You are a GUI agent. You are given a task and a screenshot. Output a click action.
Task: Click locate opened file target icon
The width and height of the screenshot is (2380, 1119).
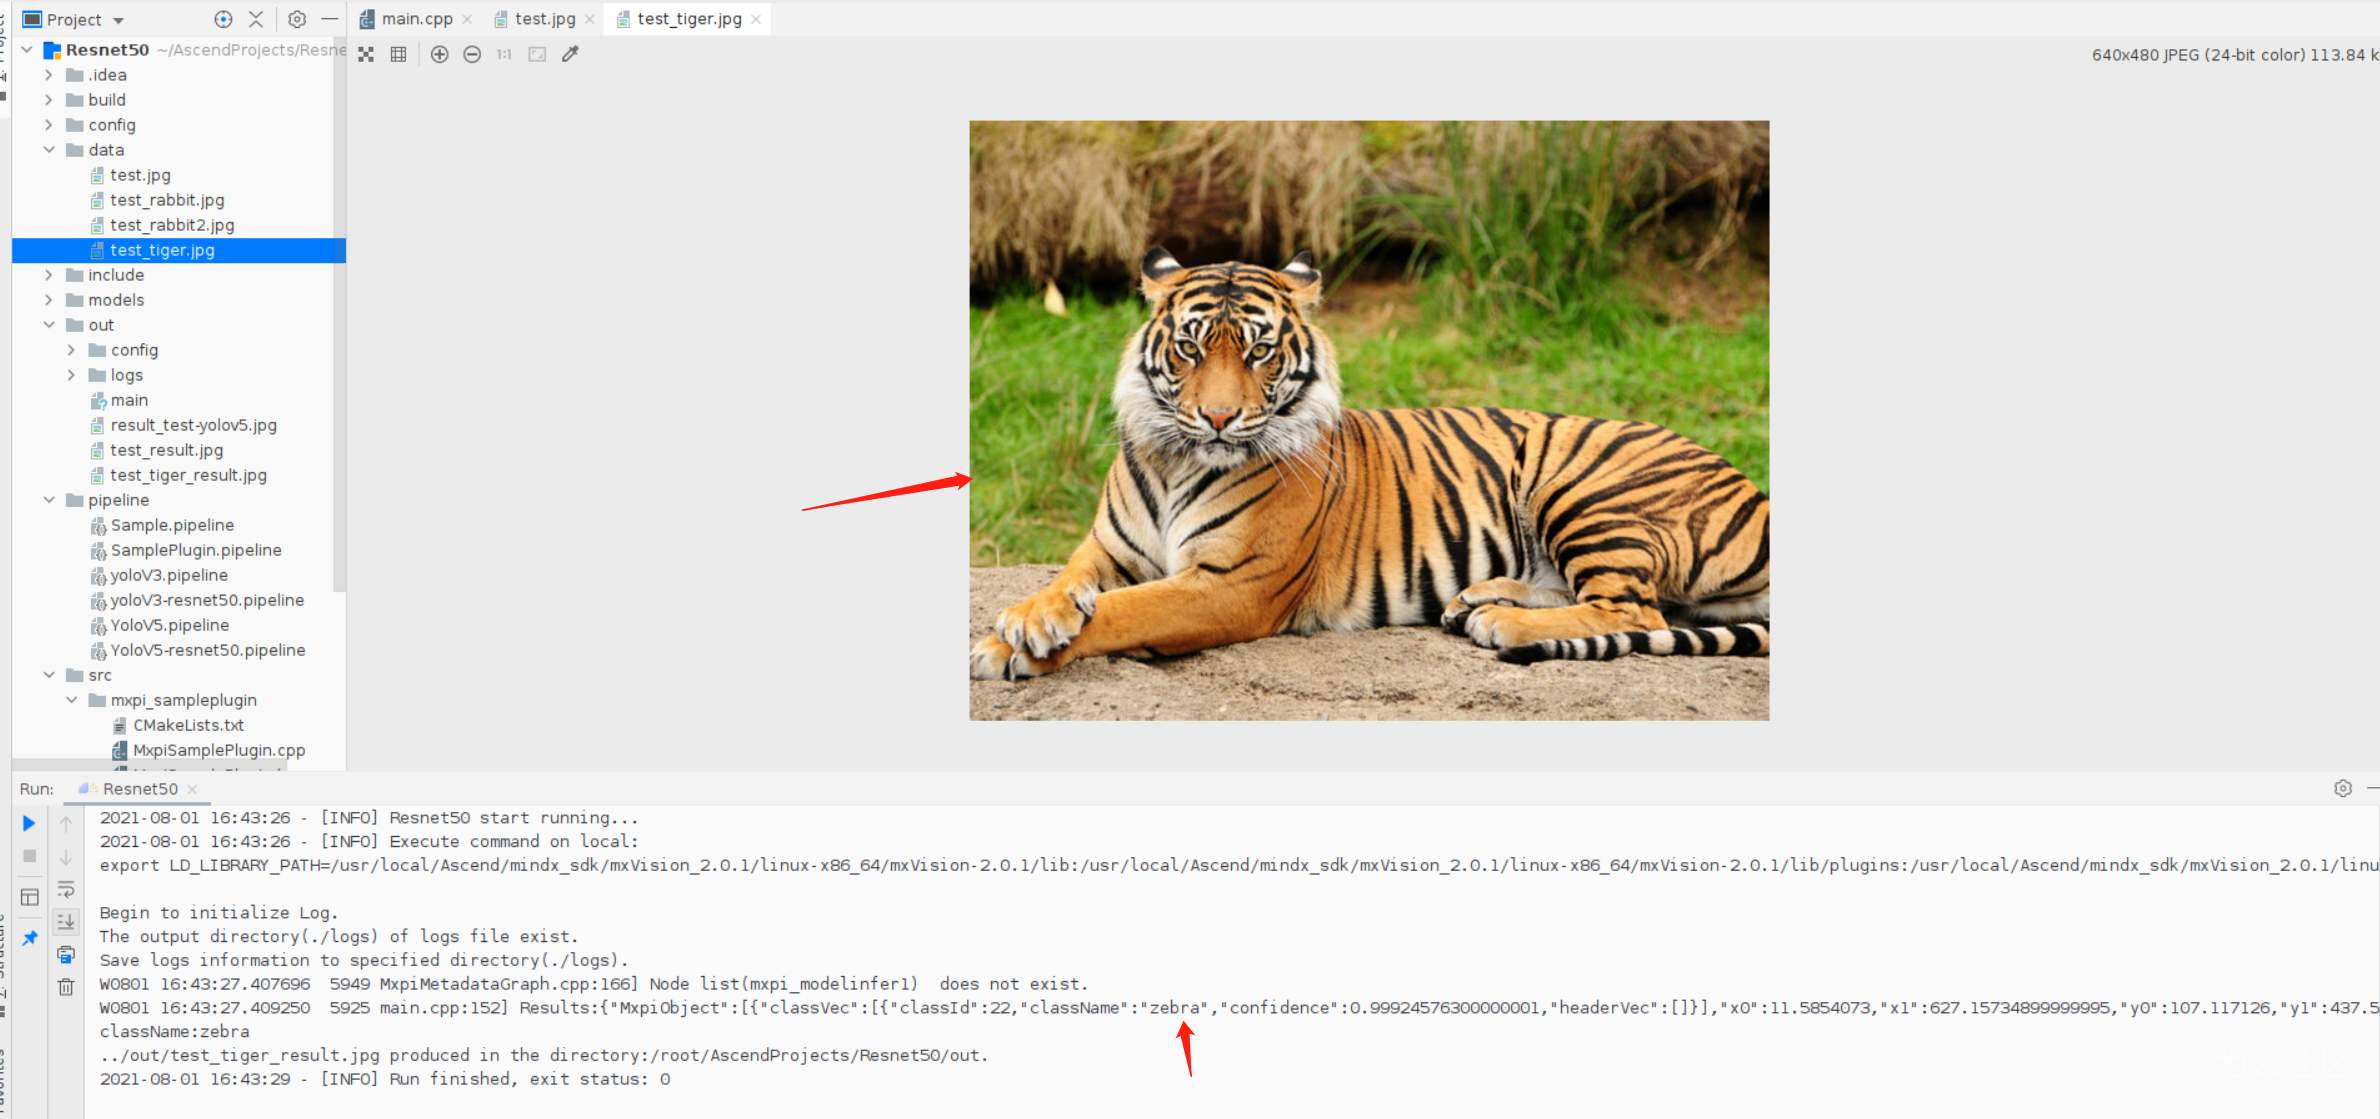223,19
